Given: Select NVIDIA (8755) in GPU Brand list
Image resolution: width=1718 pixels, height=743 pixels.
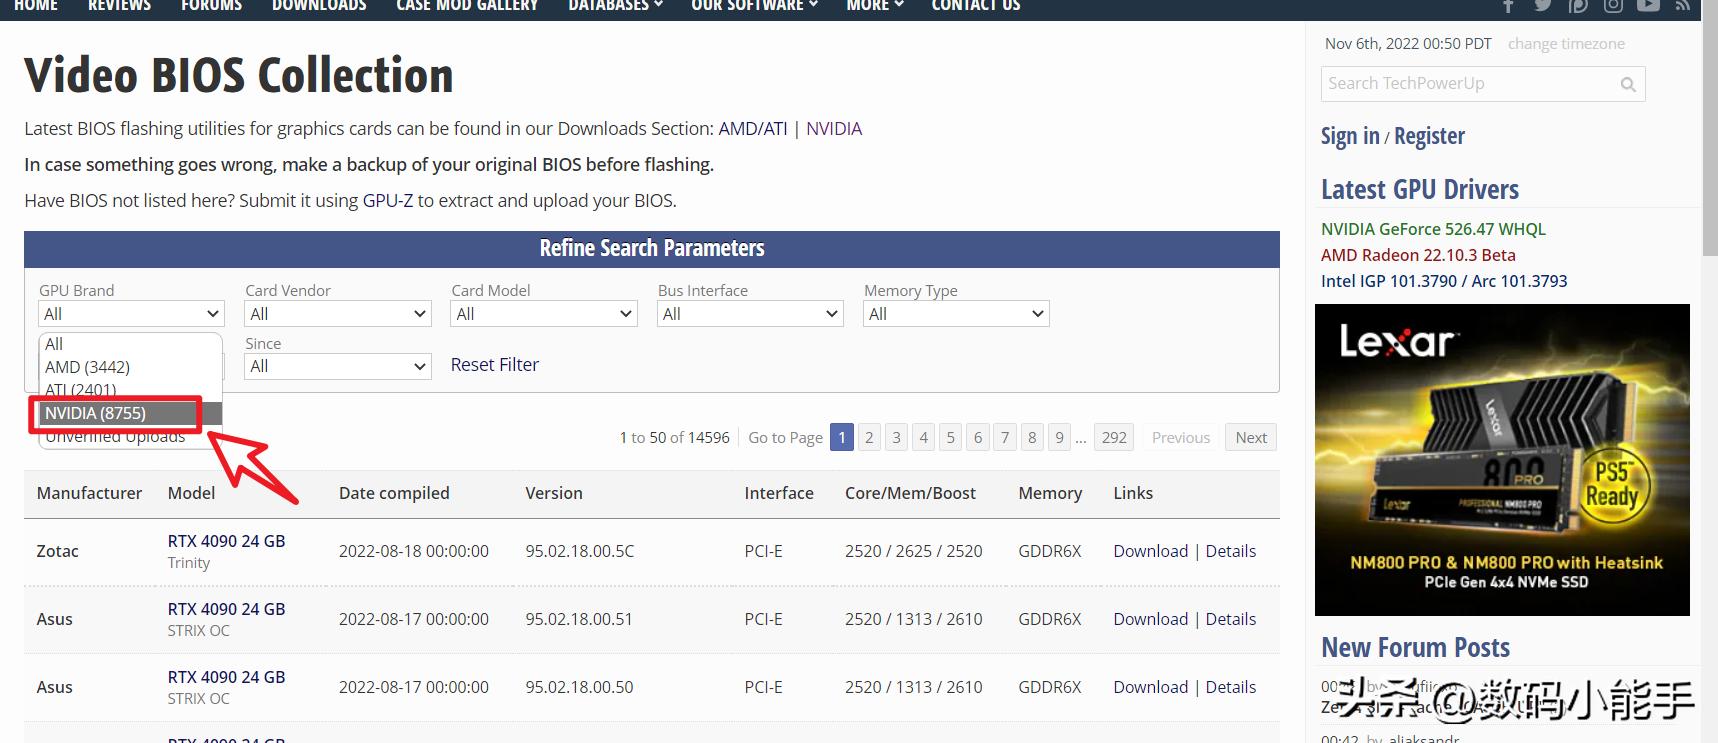Looking at the screenshot, I should click(96, 413).
